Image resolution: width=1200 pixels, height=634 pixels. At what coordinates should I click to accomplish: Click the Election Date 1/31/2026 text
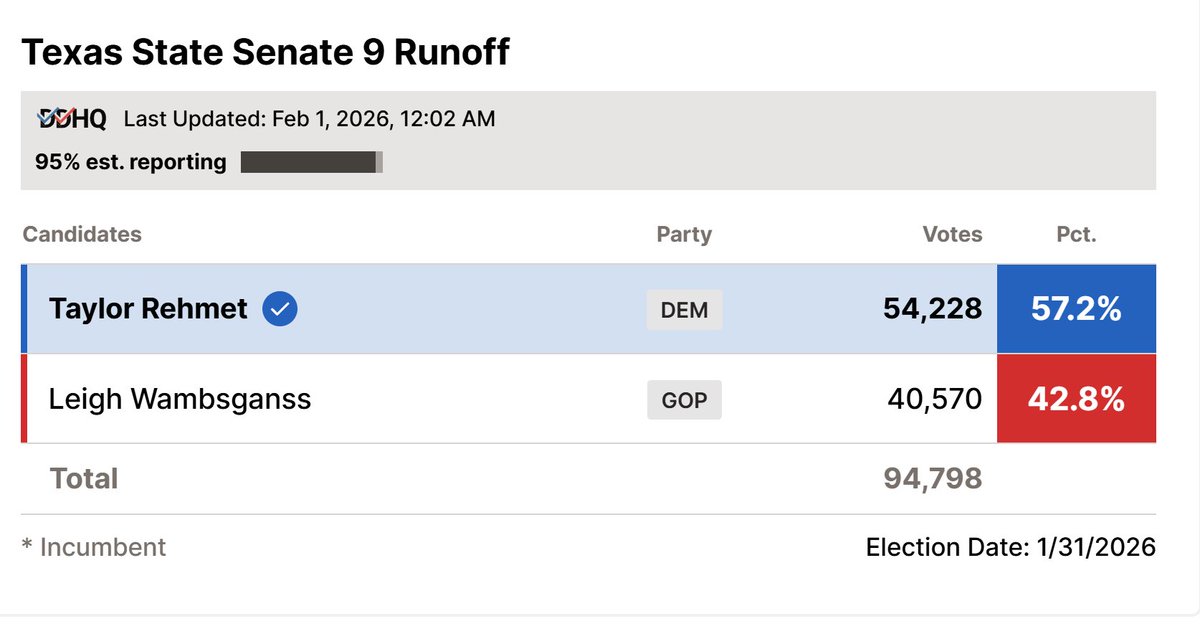(1011, 547)
